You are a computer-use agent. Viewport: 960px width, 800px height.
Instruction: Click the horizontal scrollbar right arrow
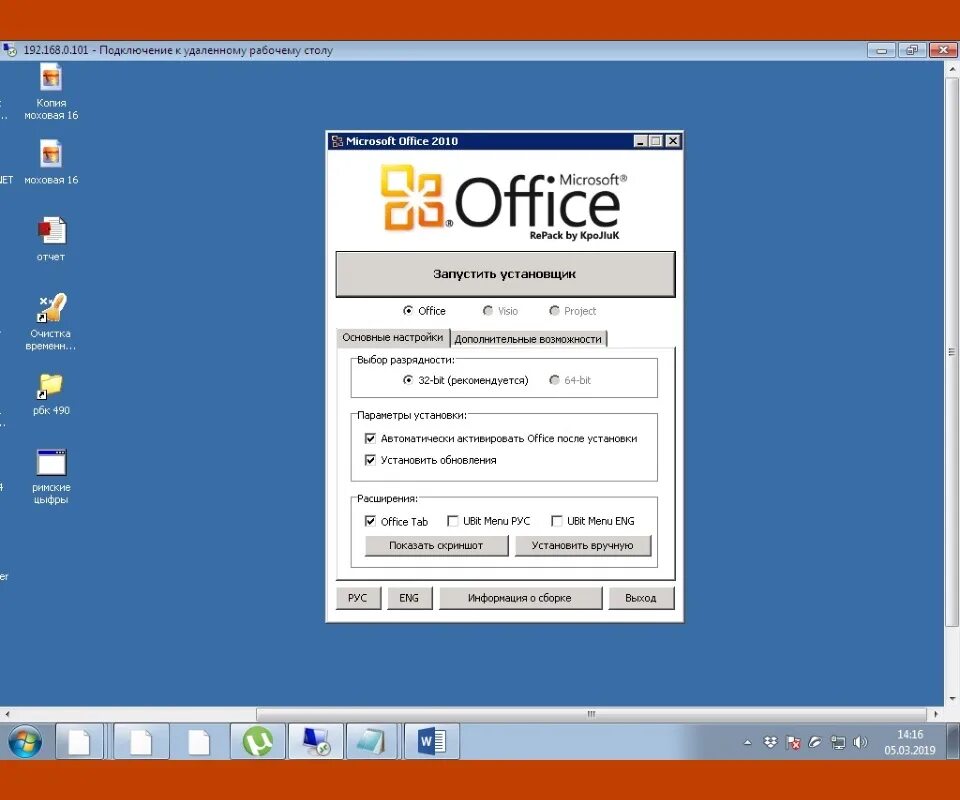click(936, 714)
